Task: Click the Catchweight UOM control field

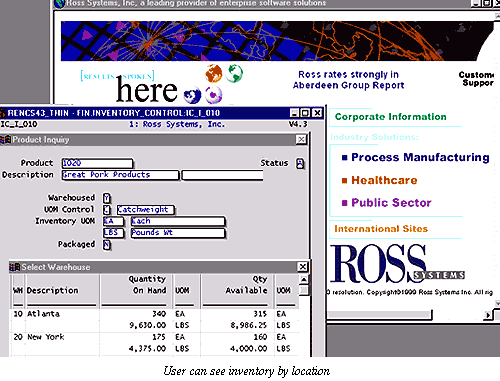Action: pos(146,210)
